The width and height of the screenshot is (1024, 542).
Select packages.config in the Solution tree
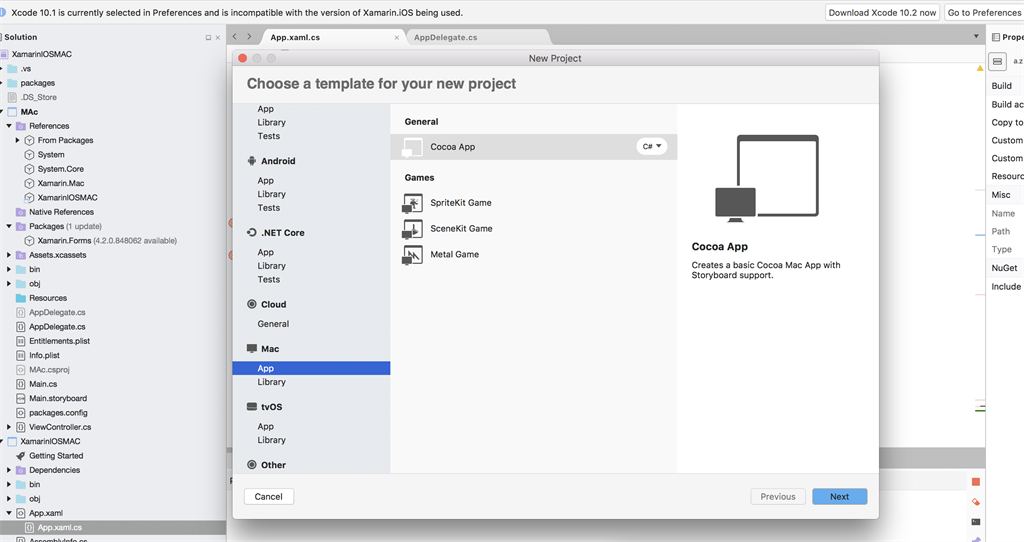pos(58,413)
